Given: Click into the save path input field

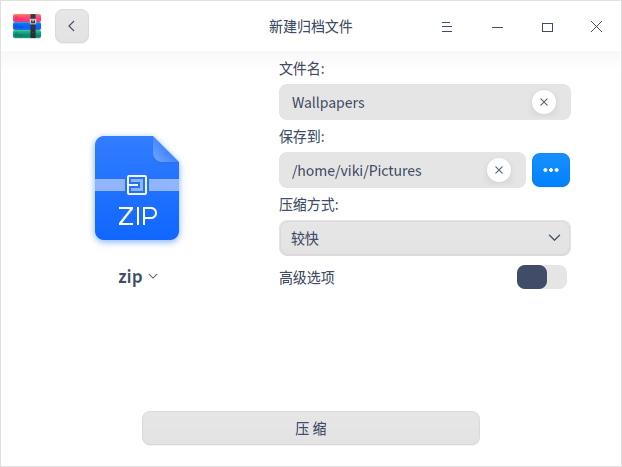Looking at the screenshot, I should pos(383,170).
